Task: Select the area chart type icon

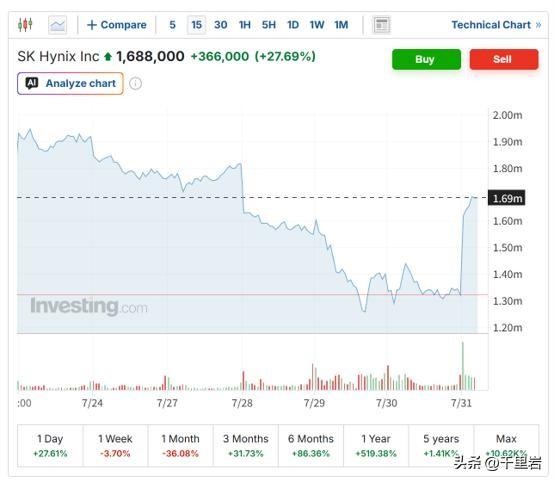Action: [x=57, y=25]
